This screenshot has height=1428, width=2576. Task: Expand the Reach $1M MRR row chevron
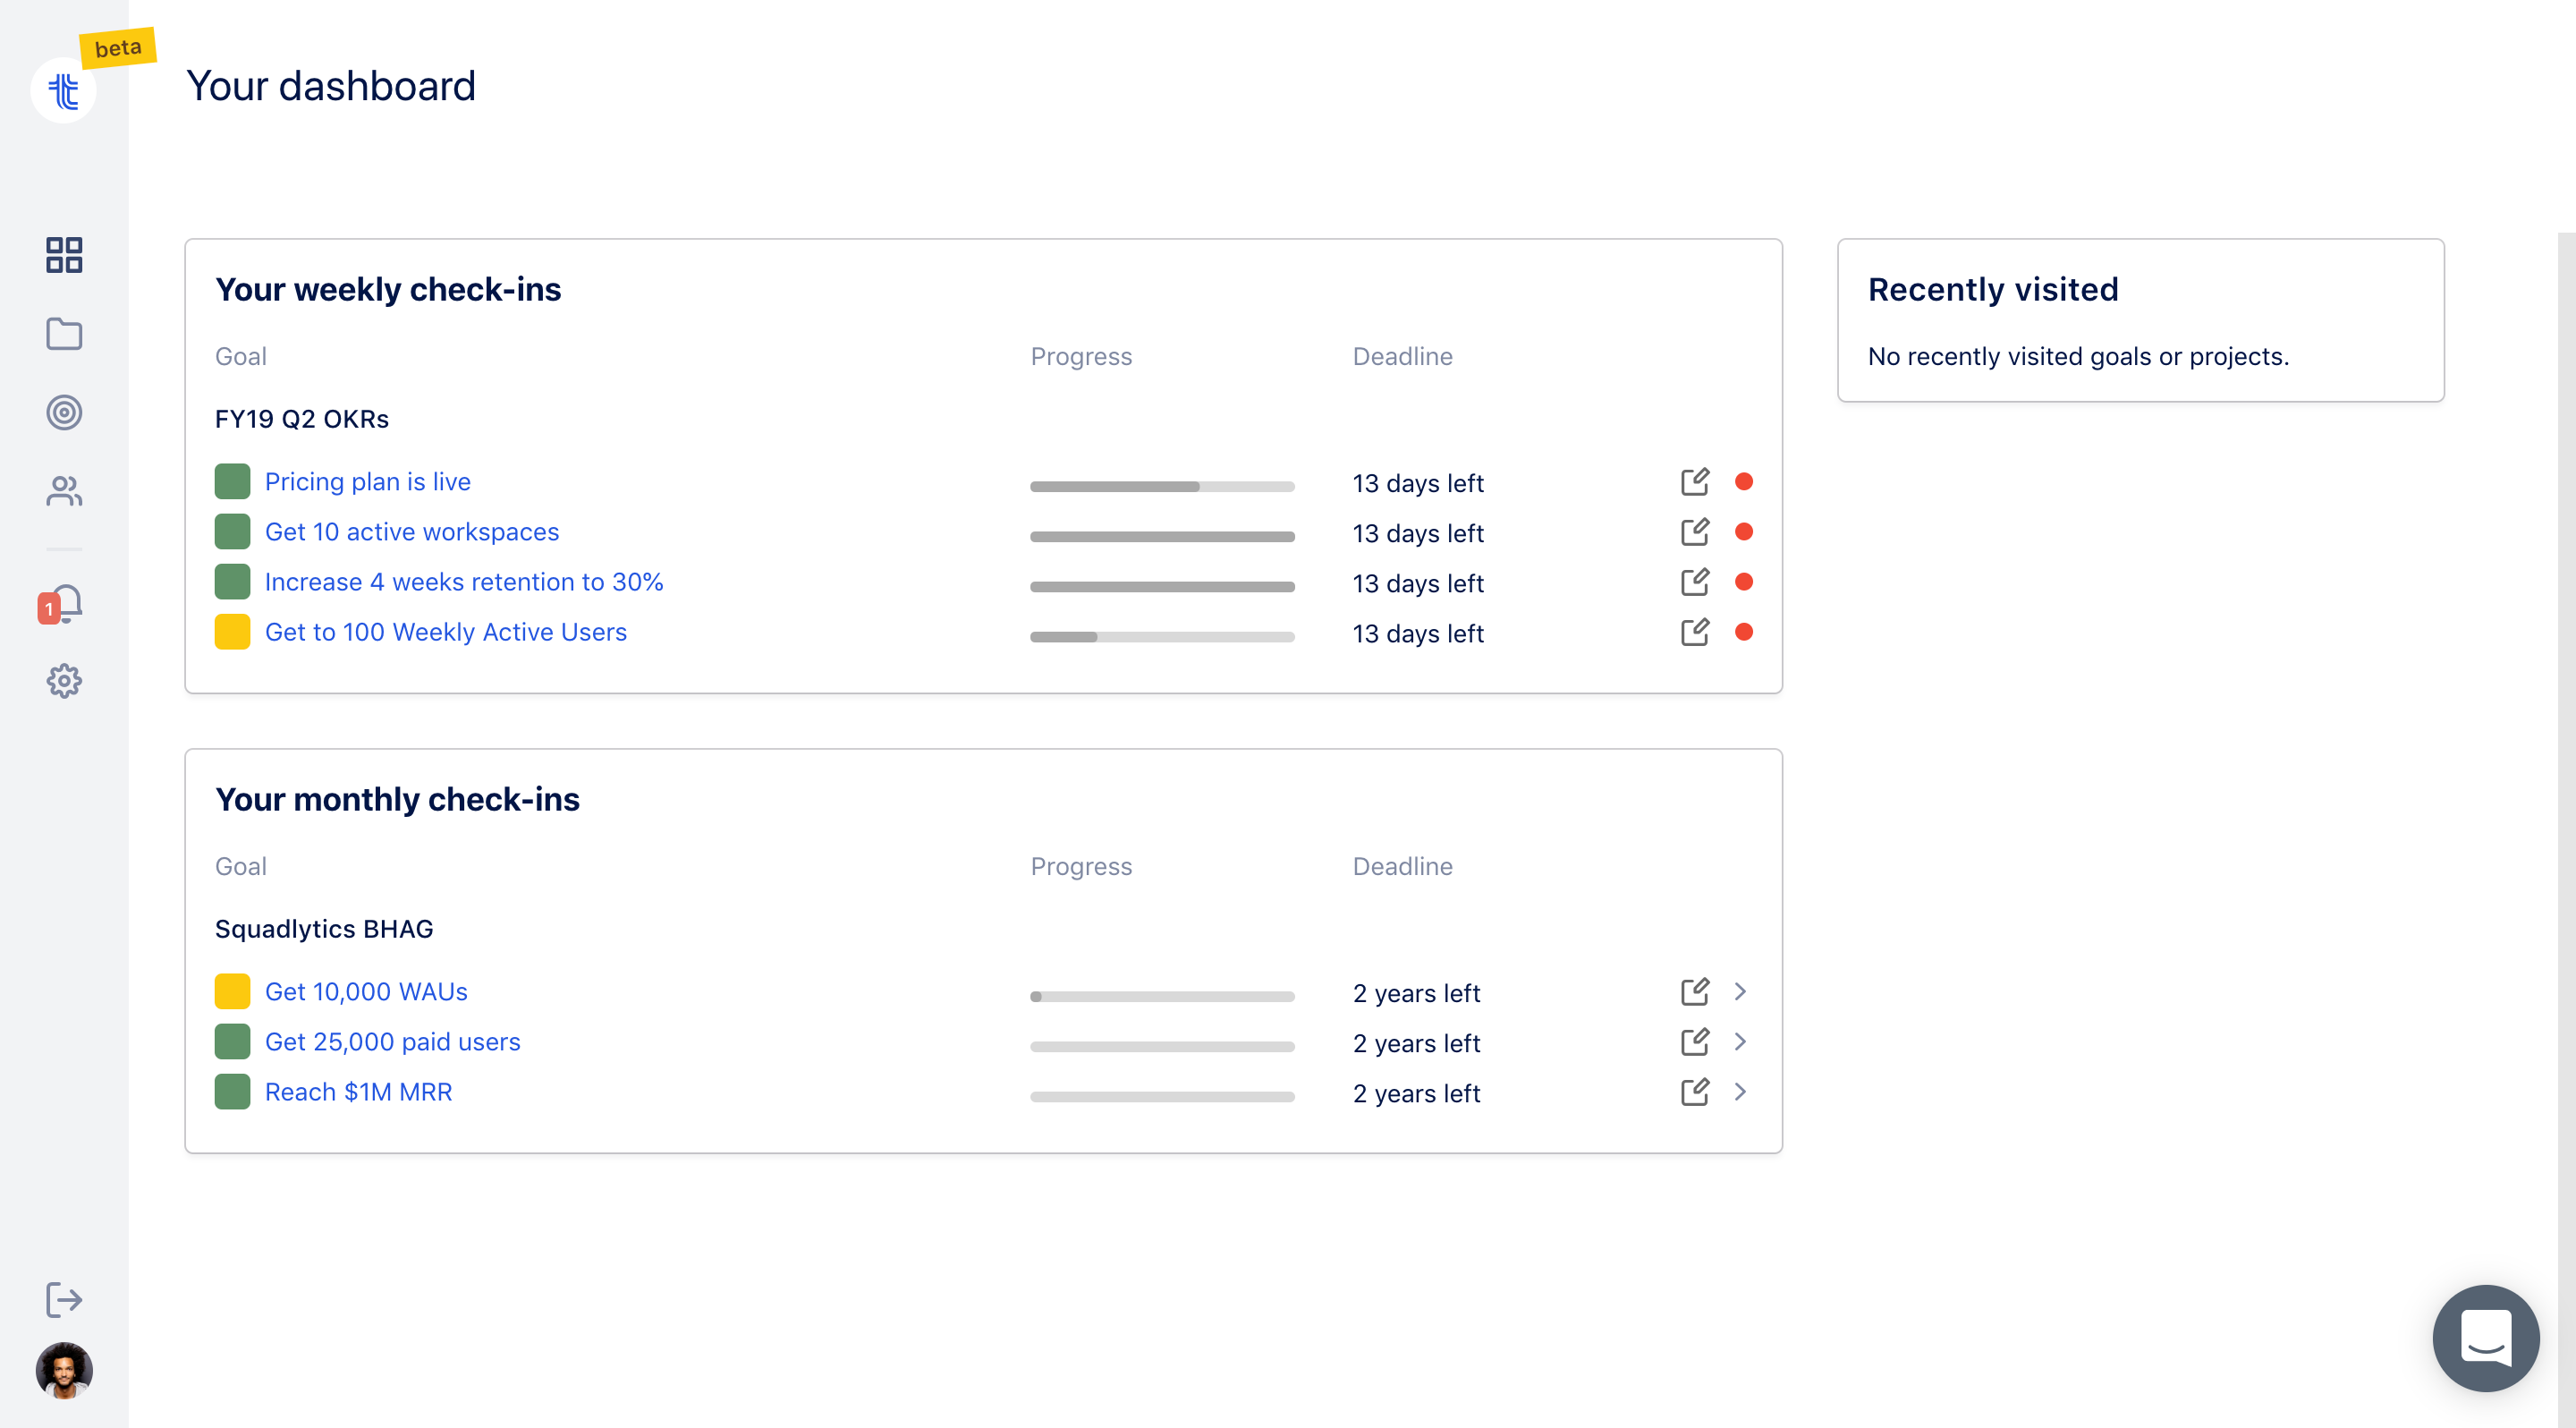[x=1741, y=1091]
